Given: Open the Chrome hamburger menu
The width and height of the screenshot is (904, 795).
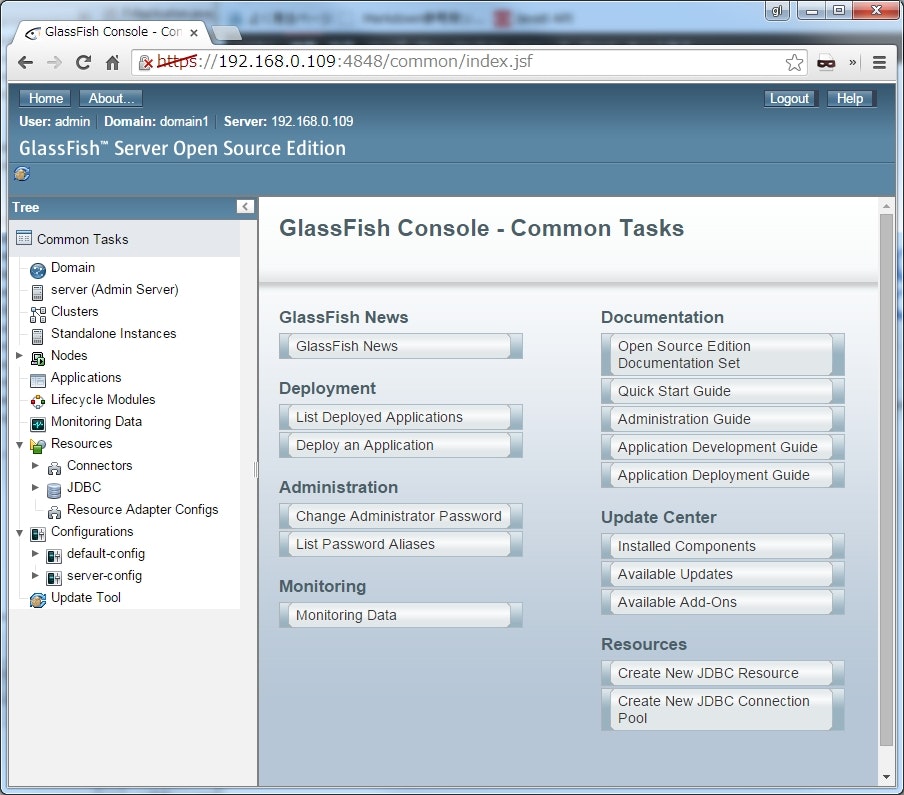Looking at the screenshot, I should pos(879,62).
